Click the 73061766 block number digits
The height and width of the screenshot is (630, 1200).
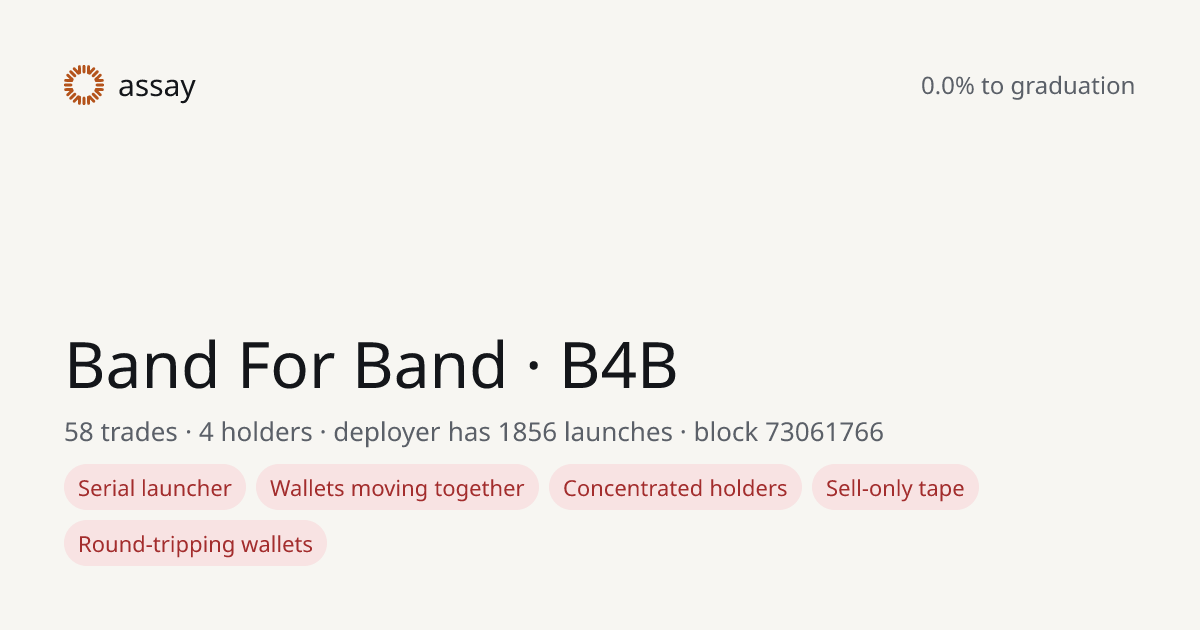pos(824,432)
